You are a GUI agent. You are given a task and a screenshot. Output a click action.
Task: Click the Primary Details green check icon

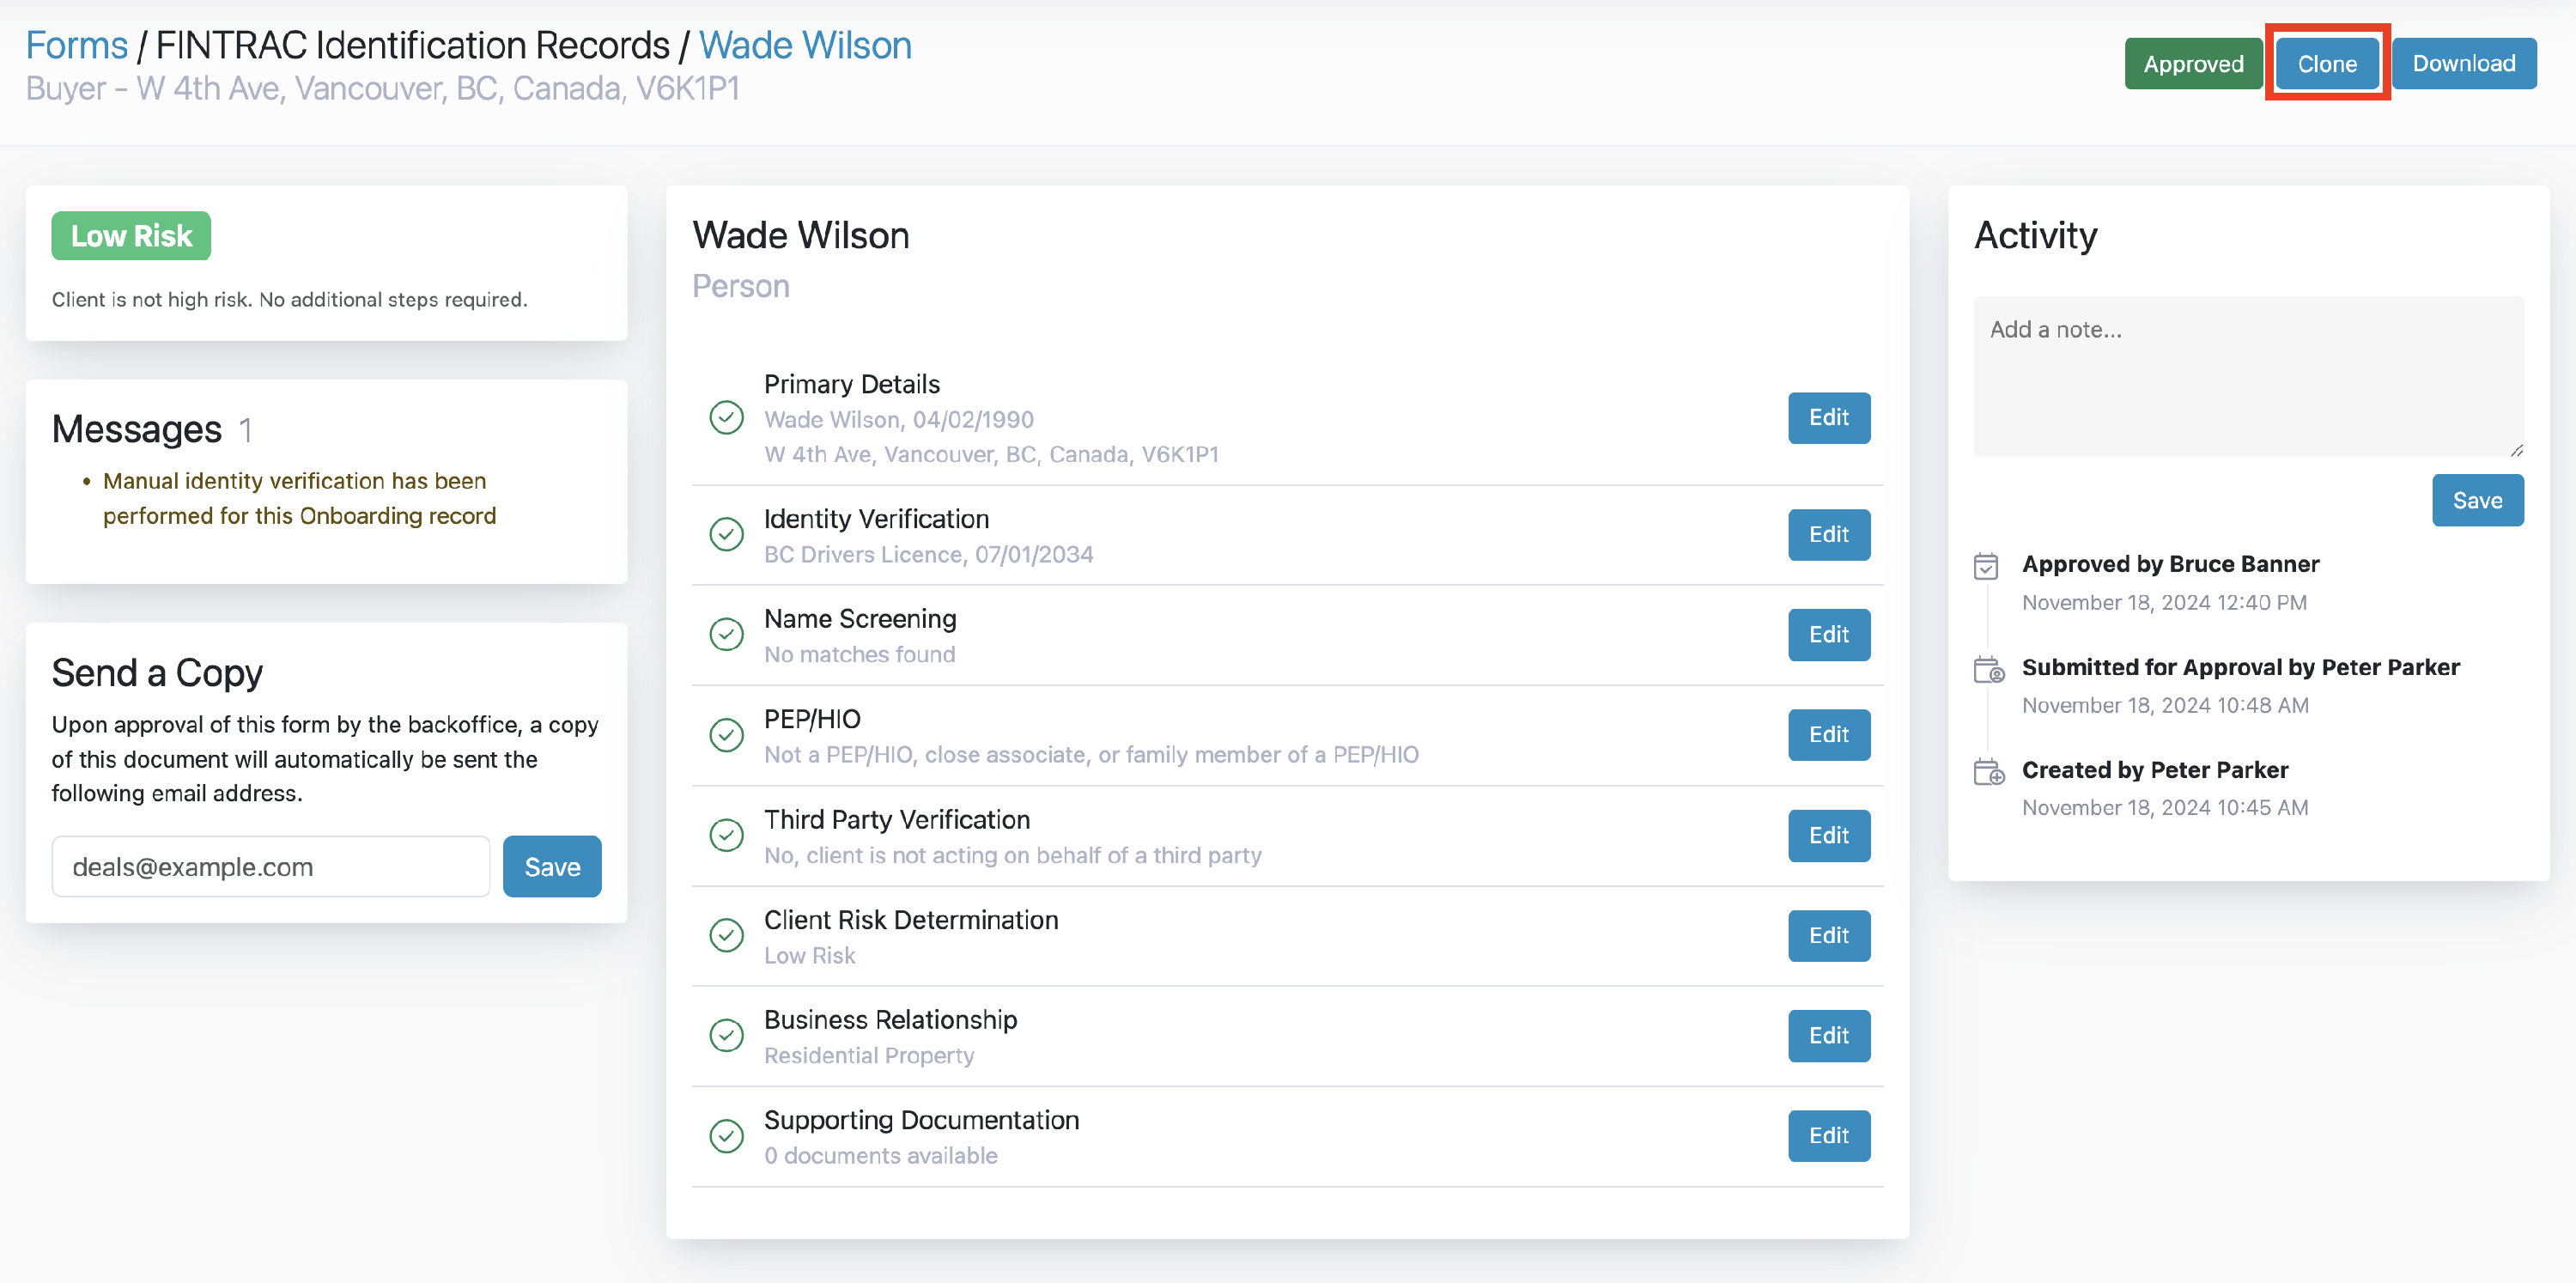726,418
